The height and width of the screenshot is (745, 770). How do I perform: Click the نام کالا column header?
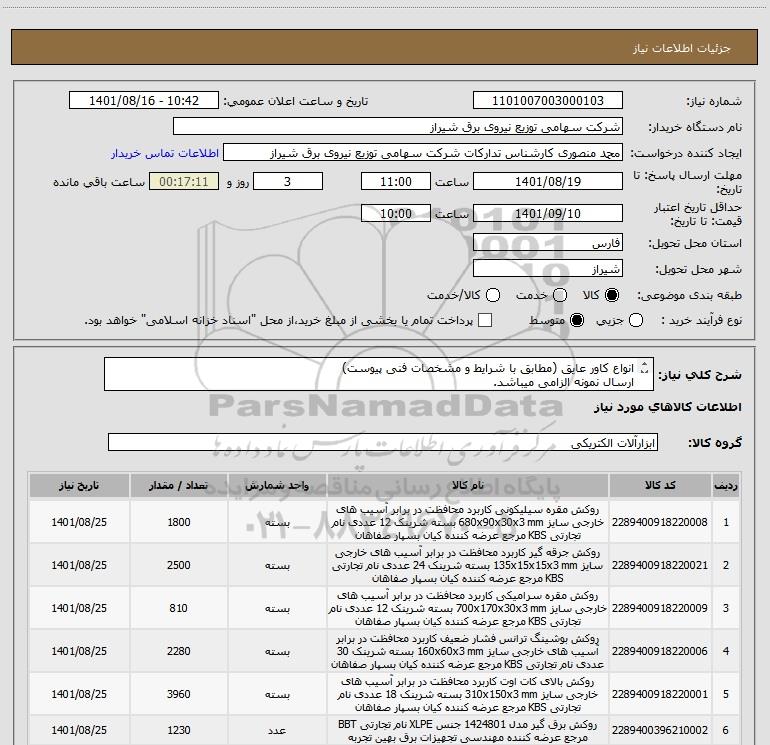coord(468,486)
